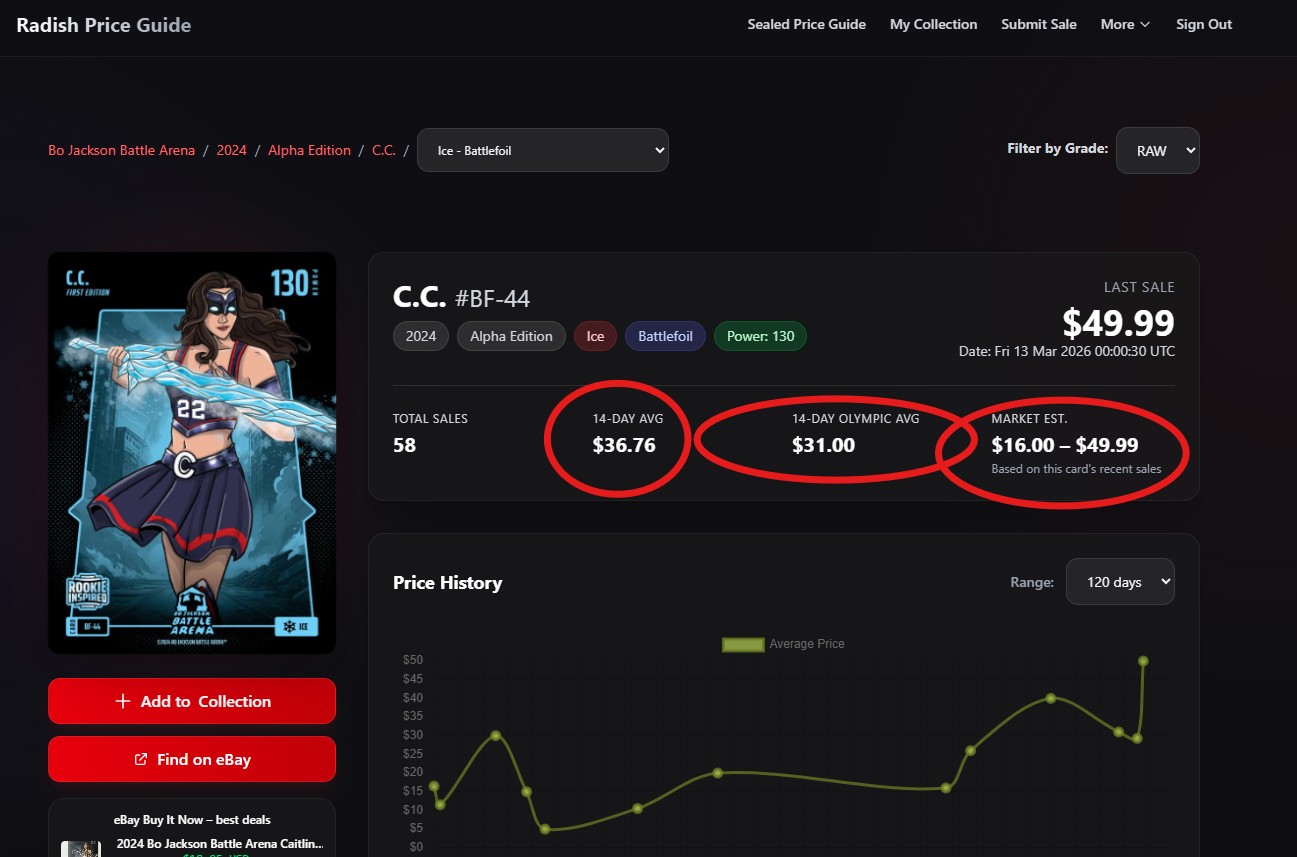Click the $40 data point on the chart
Viewport: 1297px width, 857px height.
coord(1050,698)
